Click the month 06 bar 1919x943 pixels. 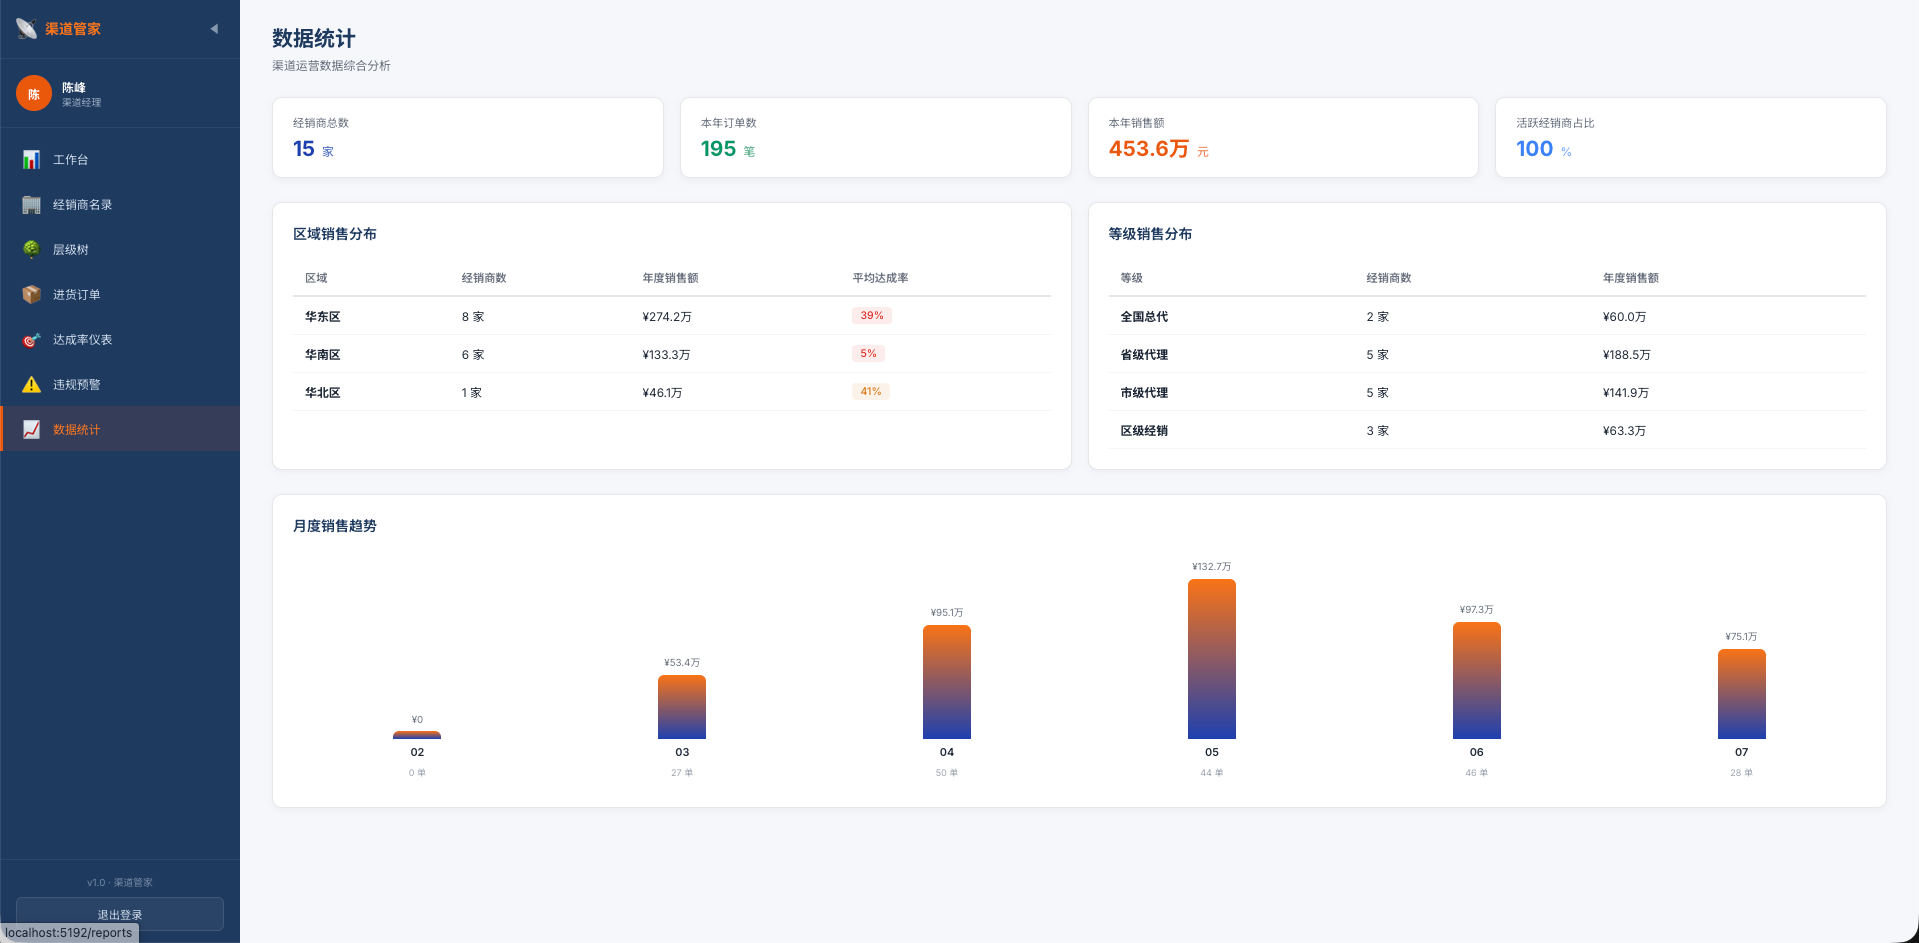[1477, 680]
